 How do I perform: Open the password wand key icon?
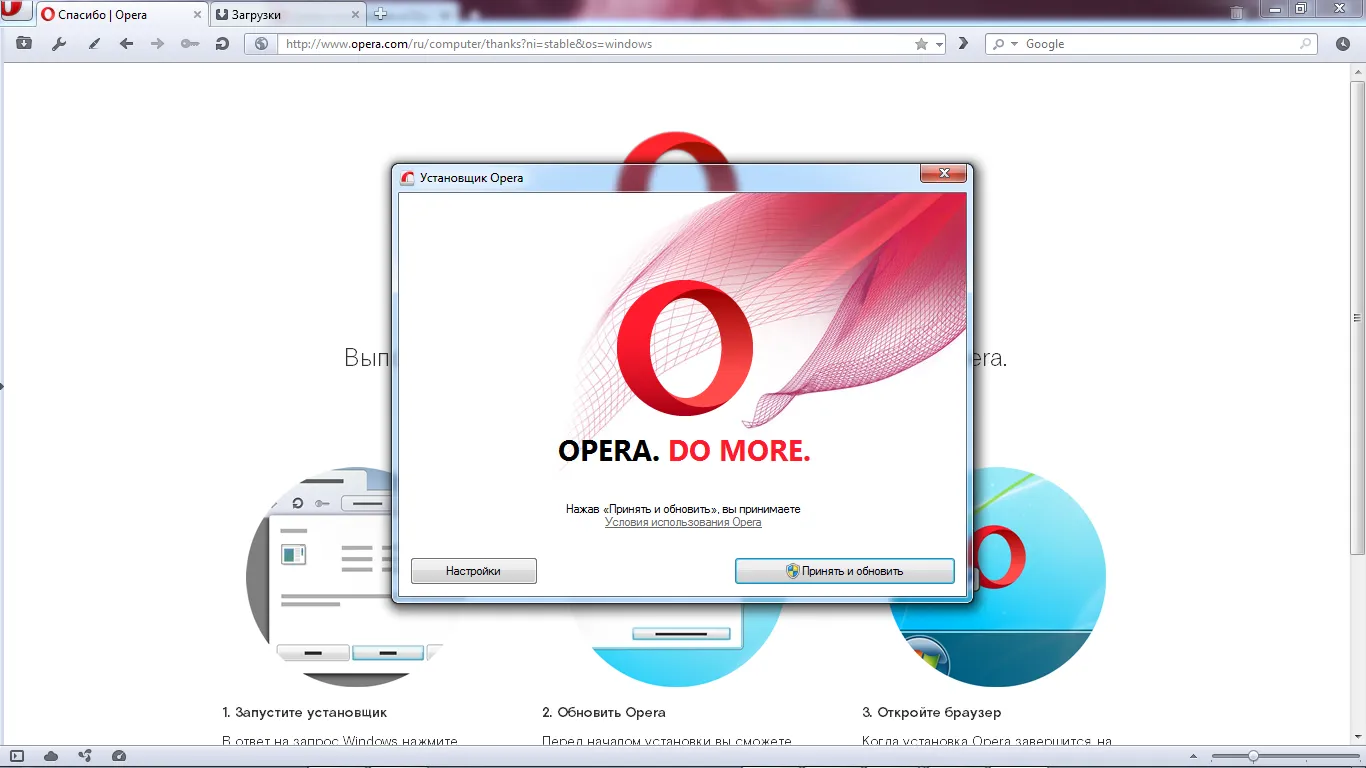pos(189,44)
